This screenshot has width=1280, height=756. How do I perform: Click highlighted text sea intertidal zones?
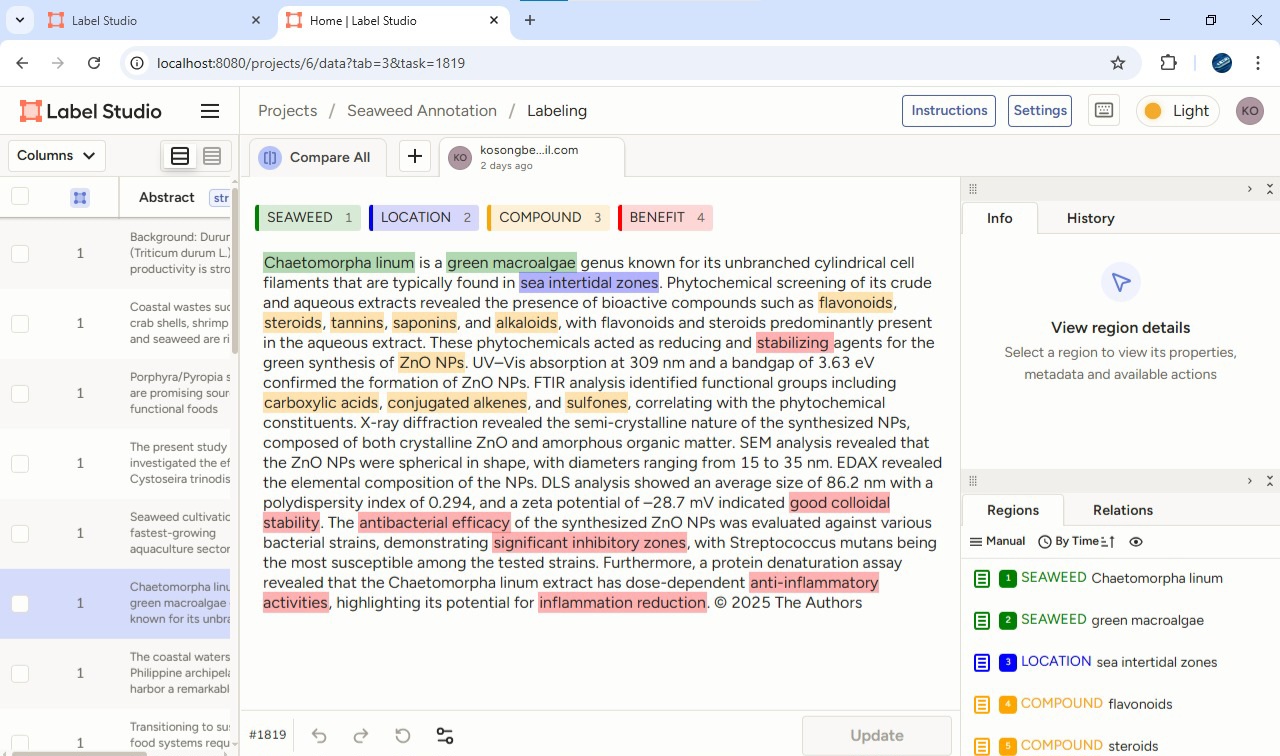pos(589,283)
